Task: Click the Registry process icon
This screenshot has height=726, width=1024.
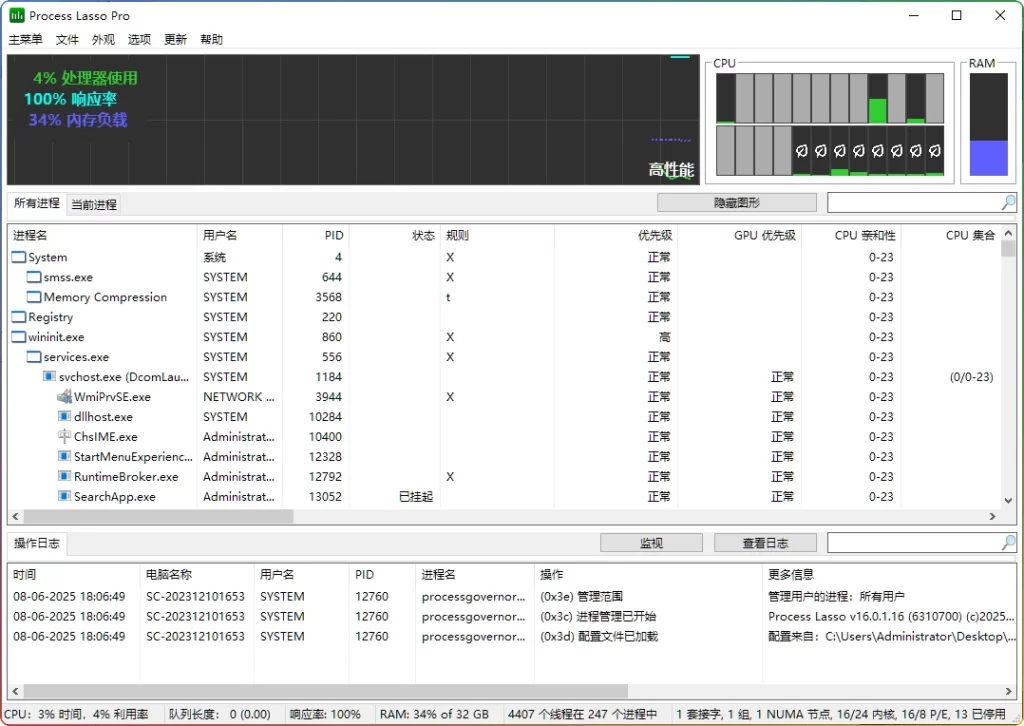Action: coord(19,317)
